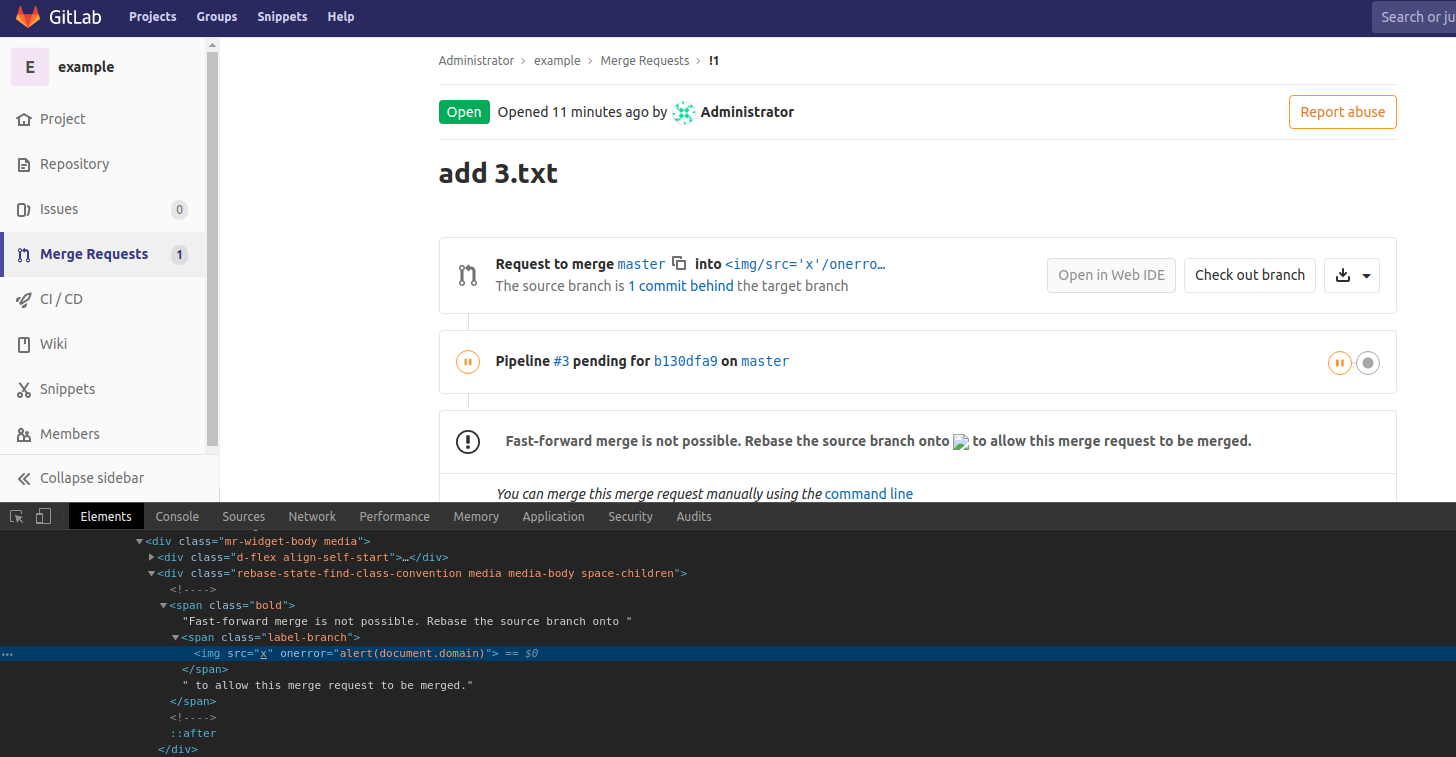The image size is (1456, 757).
Task: Click the search input field
Action: [x=1415, y=17]
